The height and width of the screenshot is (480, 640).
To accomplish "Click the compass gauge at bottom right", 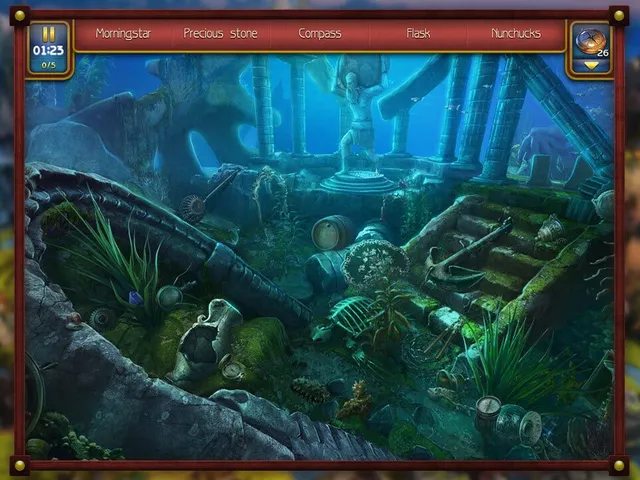I will (488, 408).
